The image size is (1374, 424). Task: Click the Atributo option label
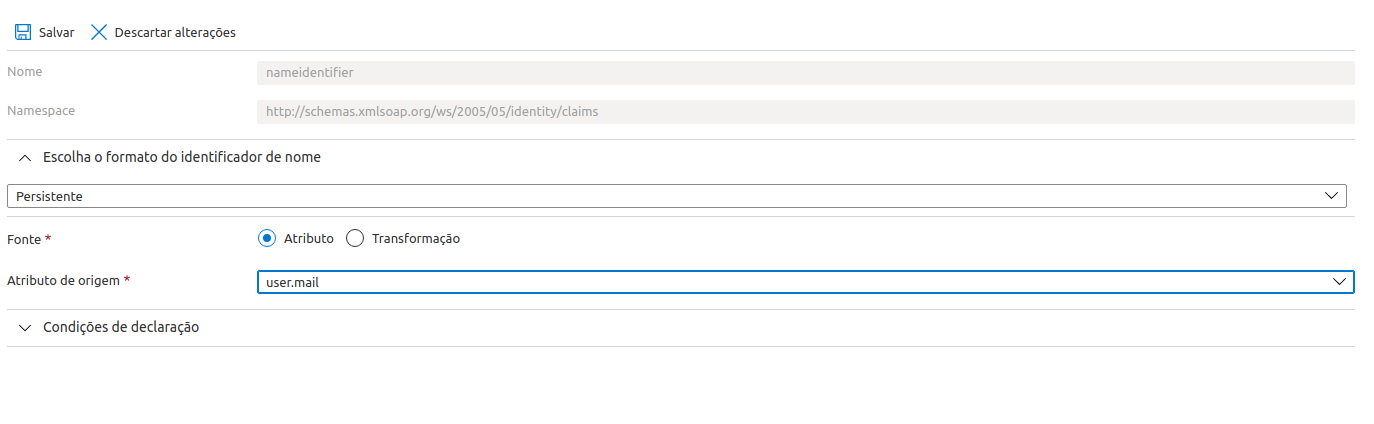click(309, 239)
